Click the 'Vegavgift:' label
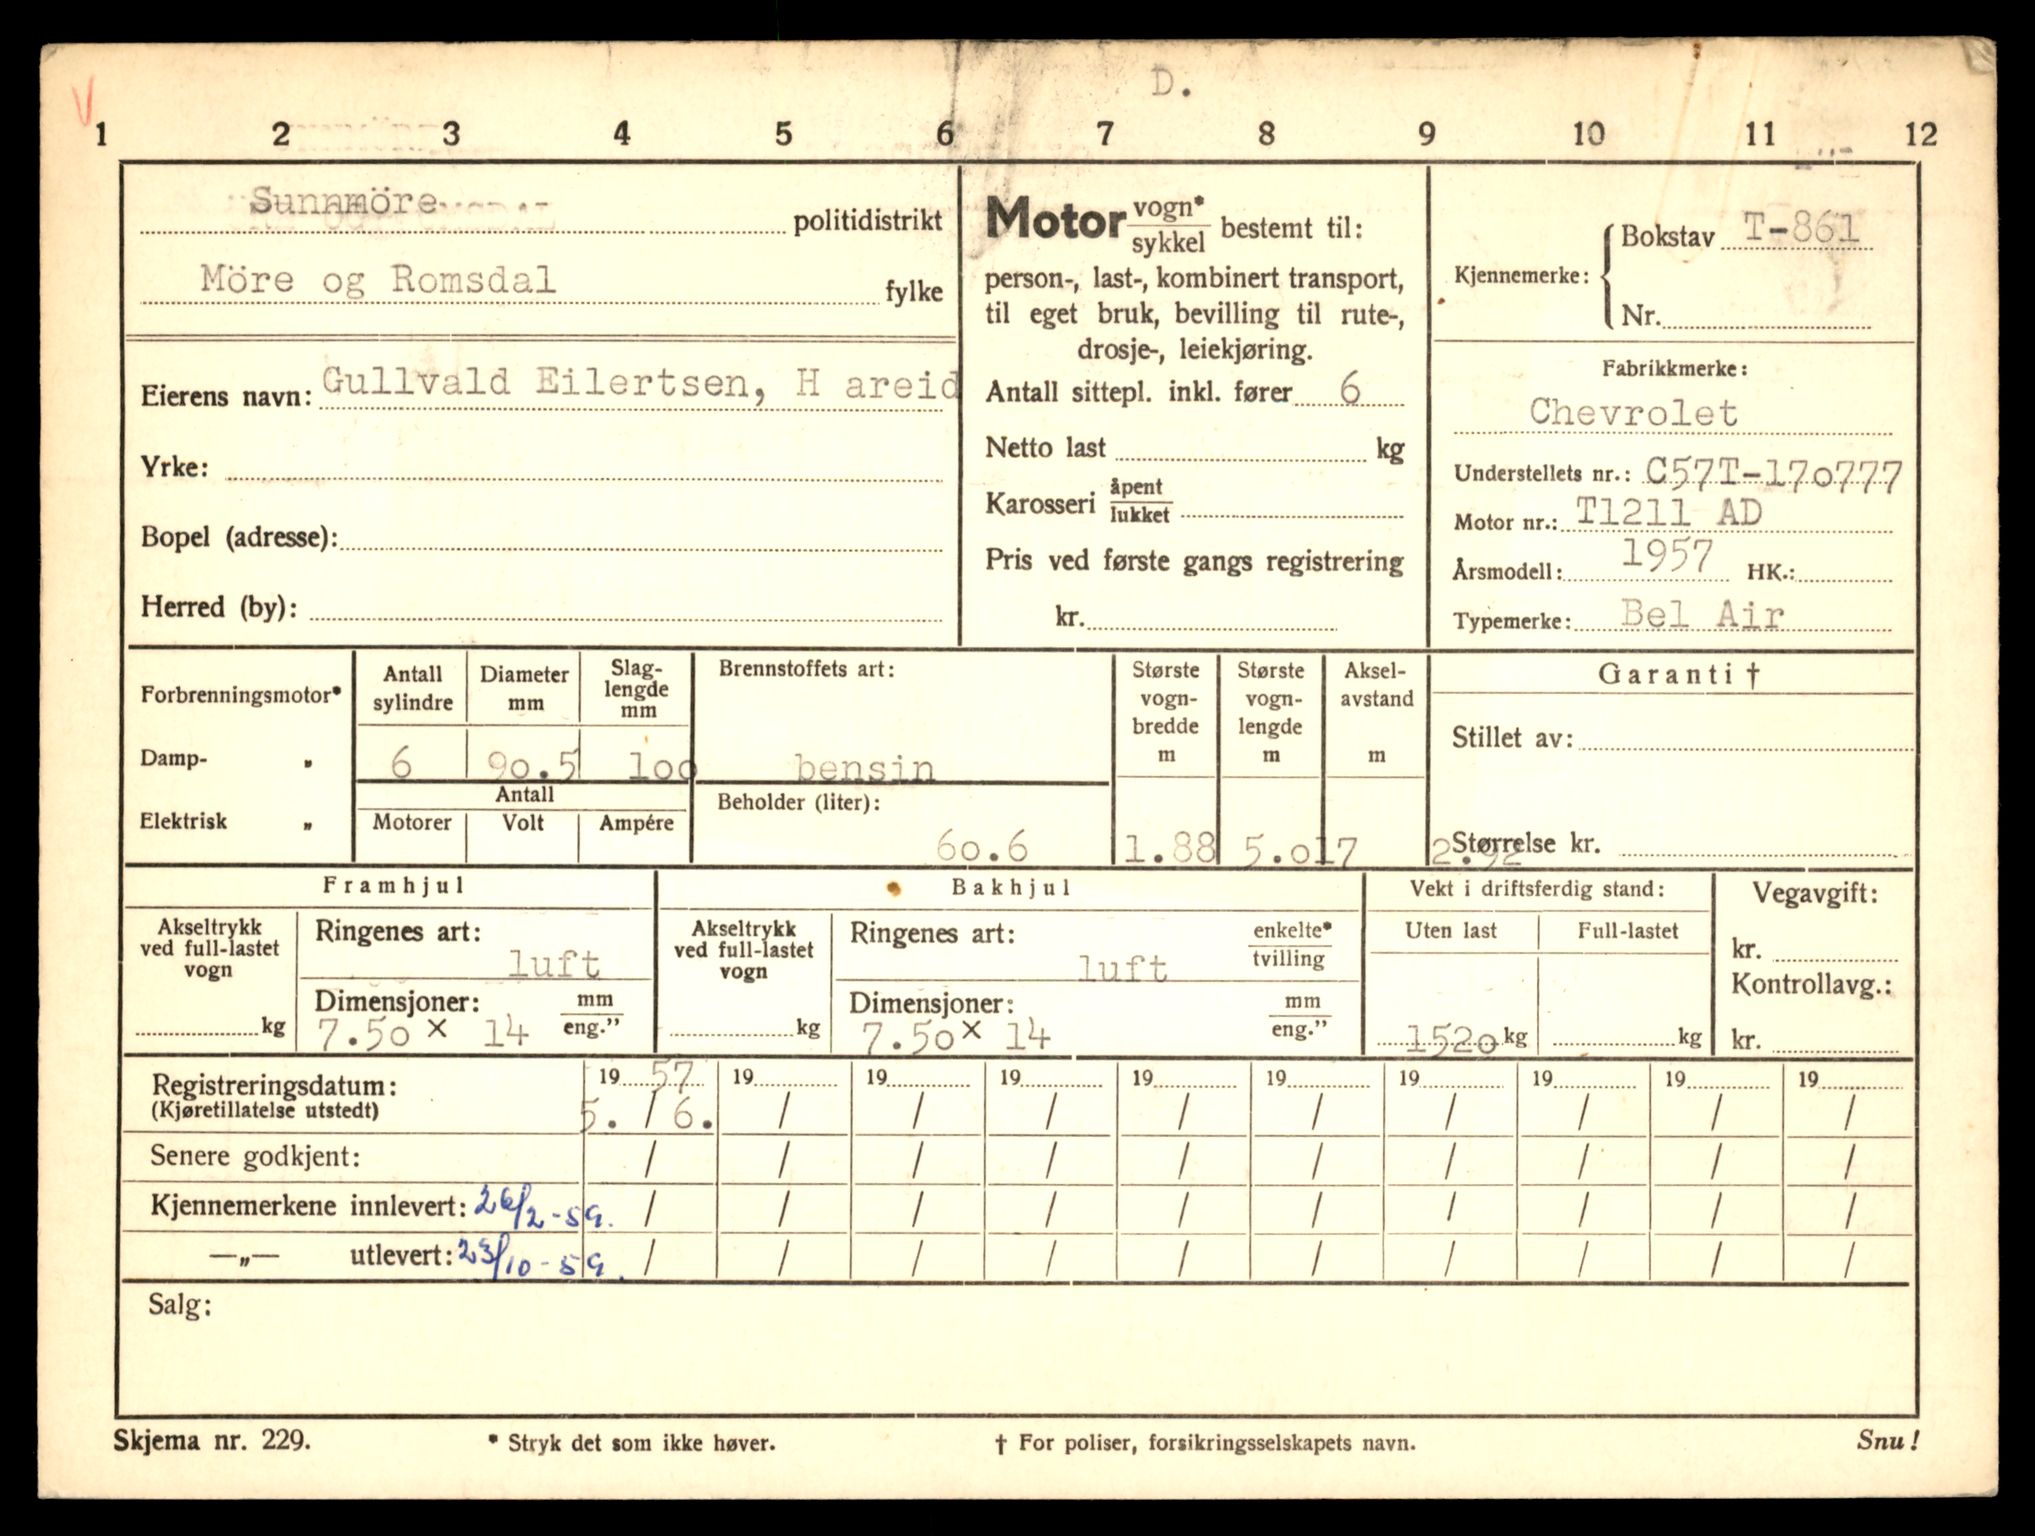 point(1815,894)
